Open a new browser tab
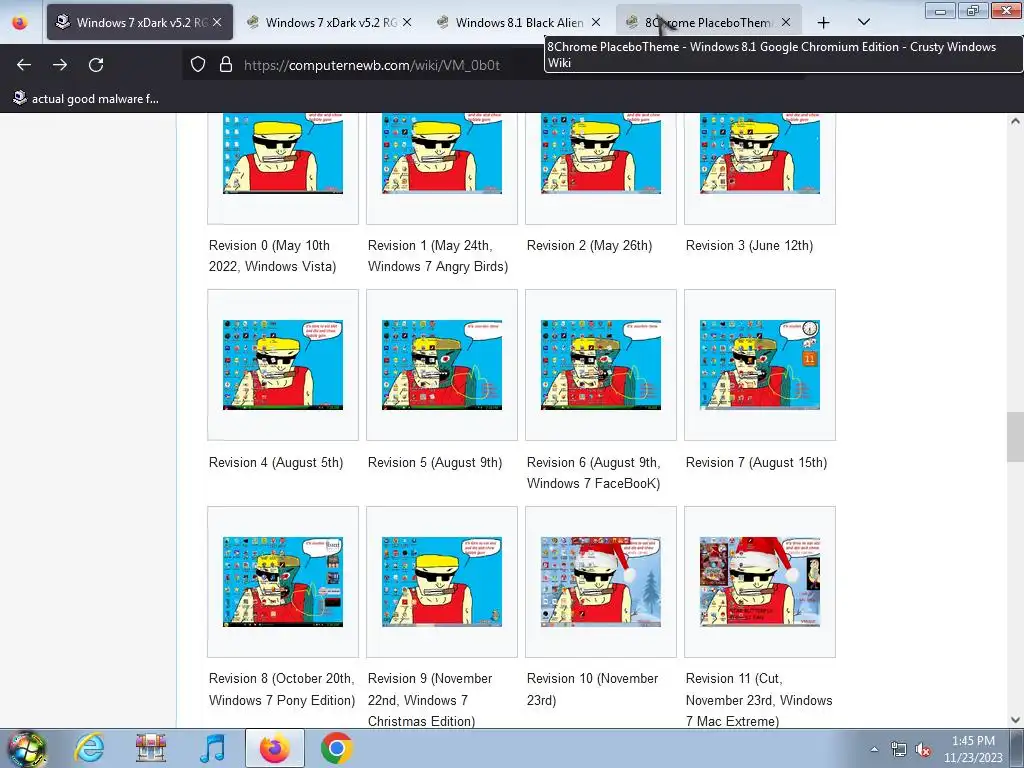Image resolution: width=1024 pixels, height=768 pixels. (824, 23)
